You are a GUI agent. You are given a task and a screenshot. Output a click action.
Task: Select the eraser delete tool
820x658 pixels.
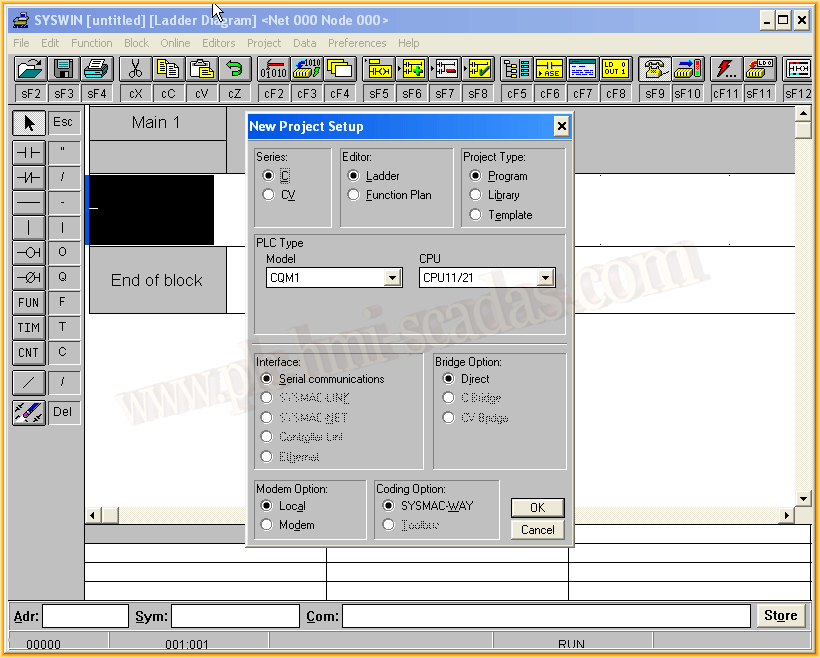coord(29,412)
